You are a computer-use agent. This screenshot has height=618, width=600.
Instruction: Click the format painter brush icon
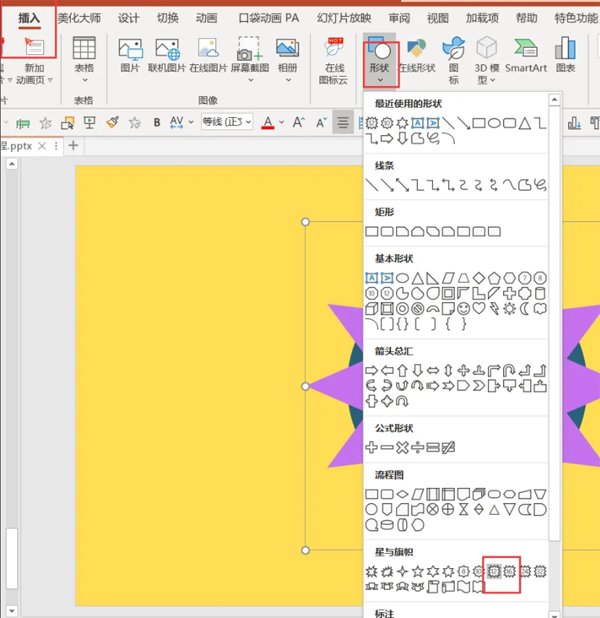point(113,123)
